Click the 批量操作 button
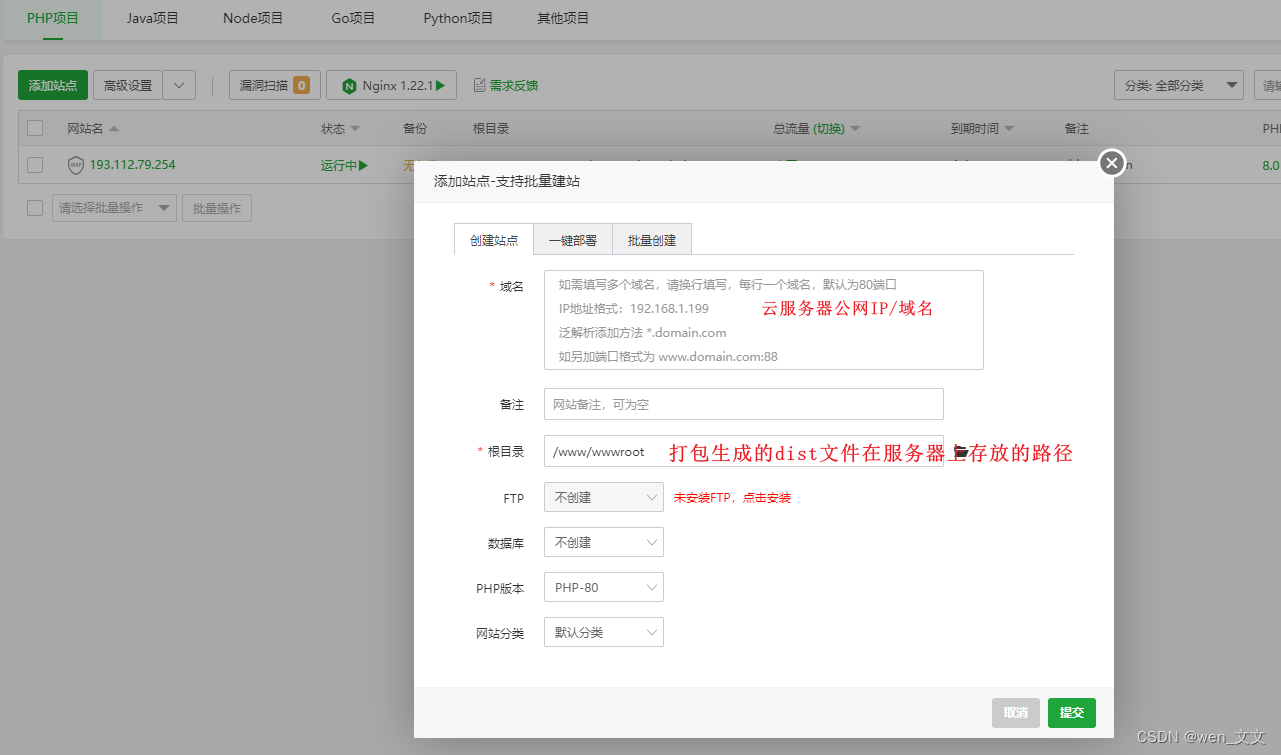The height and width of the screenshot is (755, 1281). pyautogui.click(x=217, y=208)
